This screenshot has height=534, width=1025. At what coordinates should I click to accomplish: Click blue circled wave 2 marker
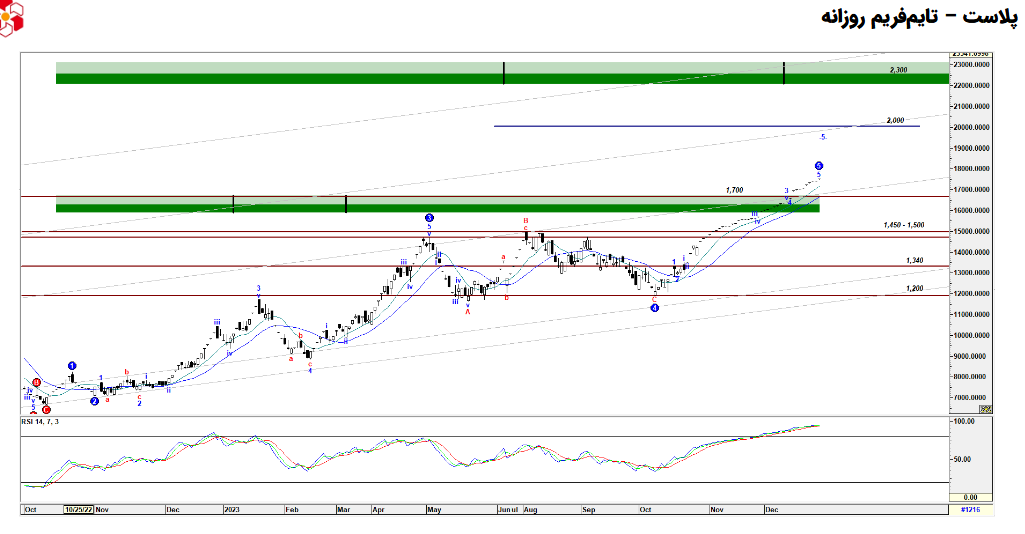(x=94, y=402)
